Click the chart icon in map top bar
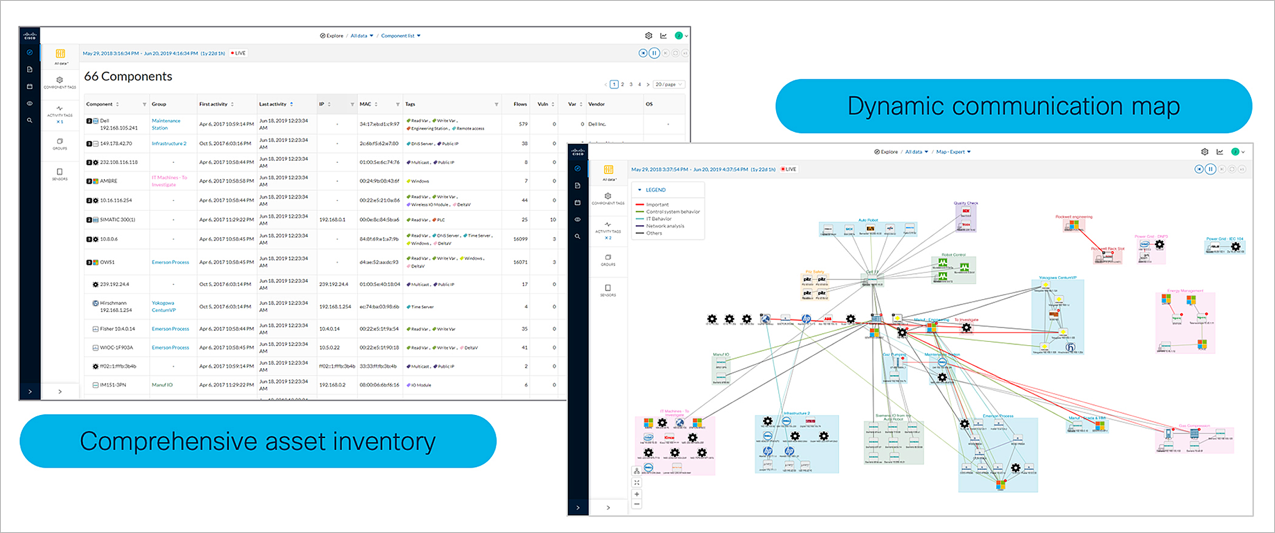Viewport: 1275px width, 533px height. coord(1219,152)
